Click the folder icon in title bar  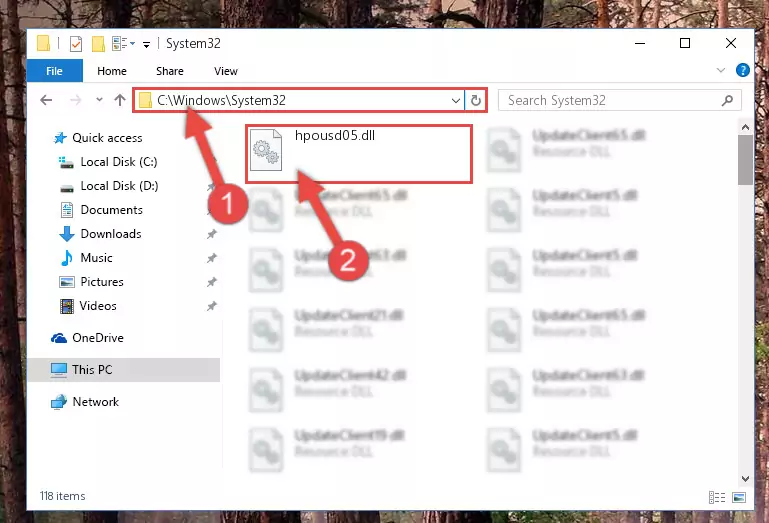pyautogui.click(x=43, y=44)
